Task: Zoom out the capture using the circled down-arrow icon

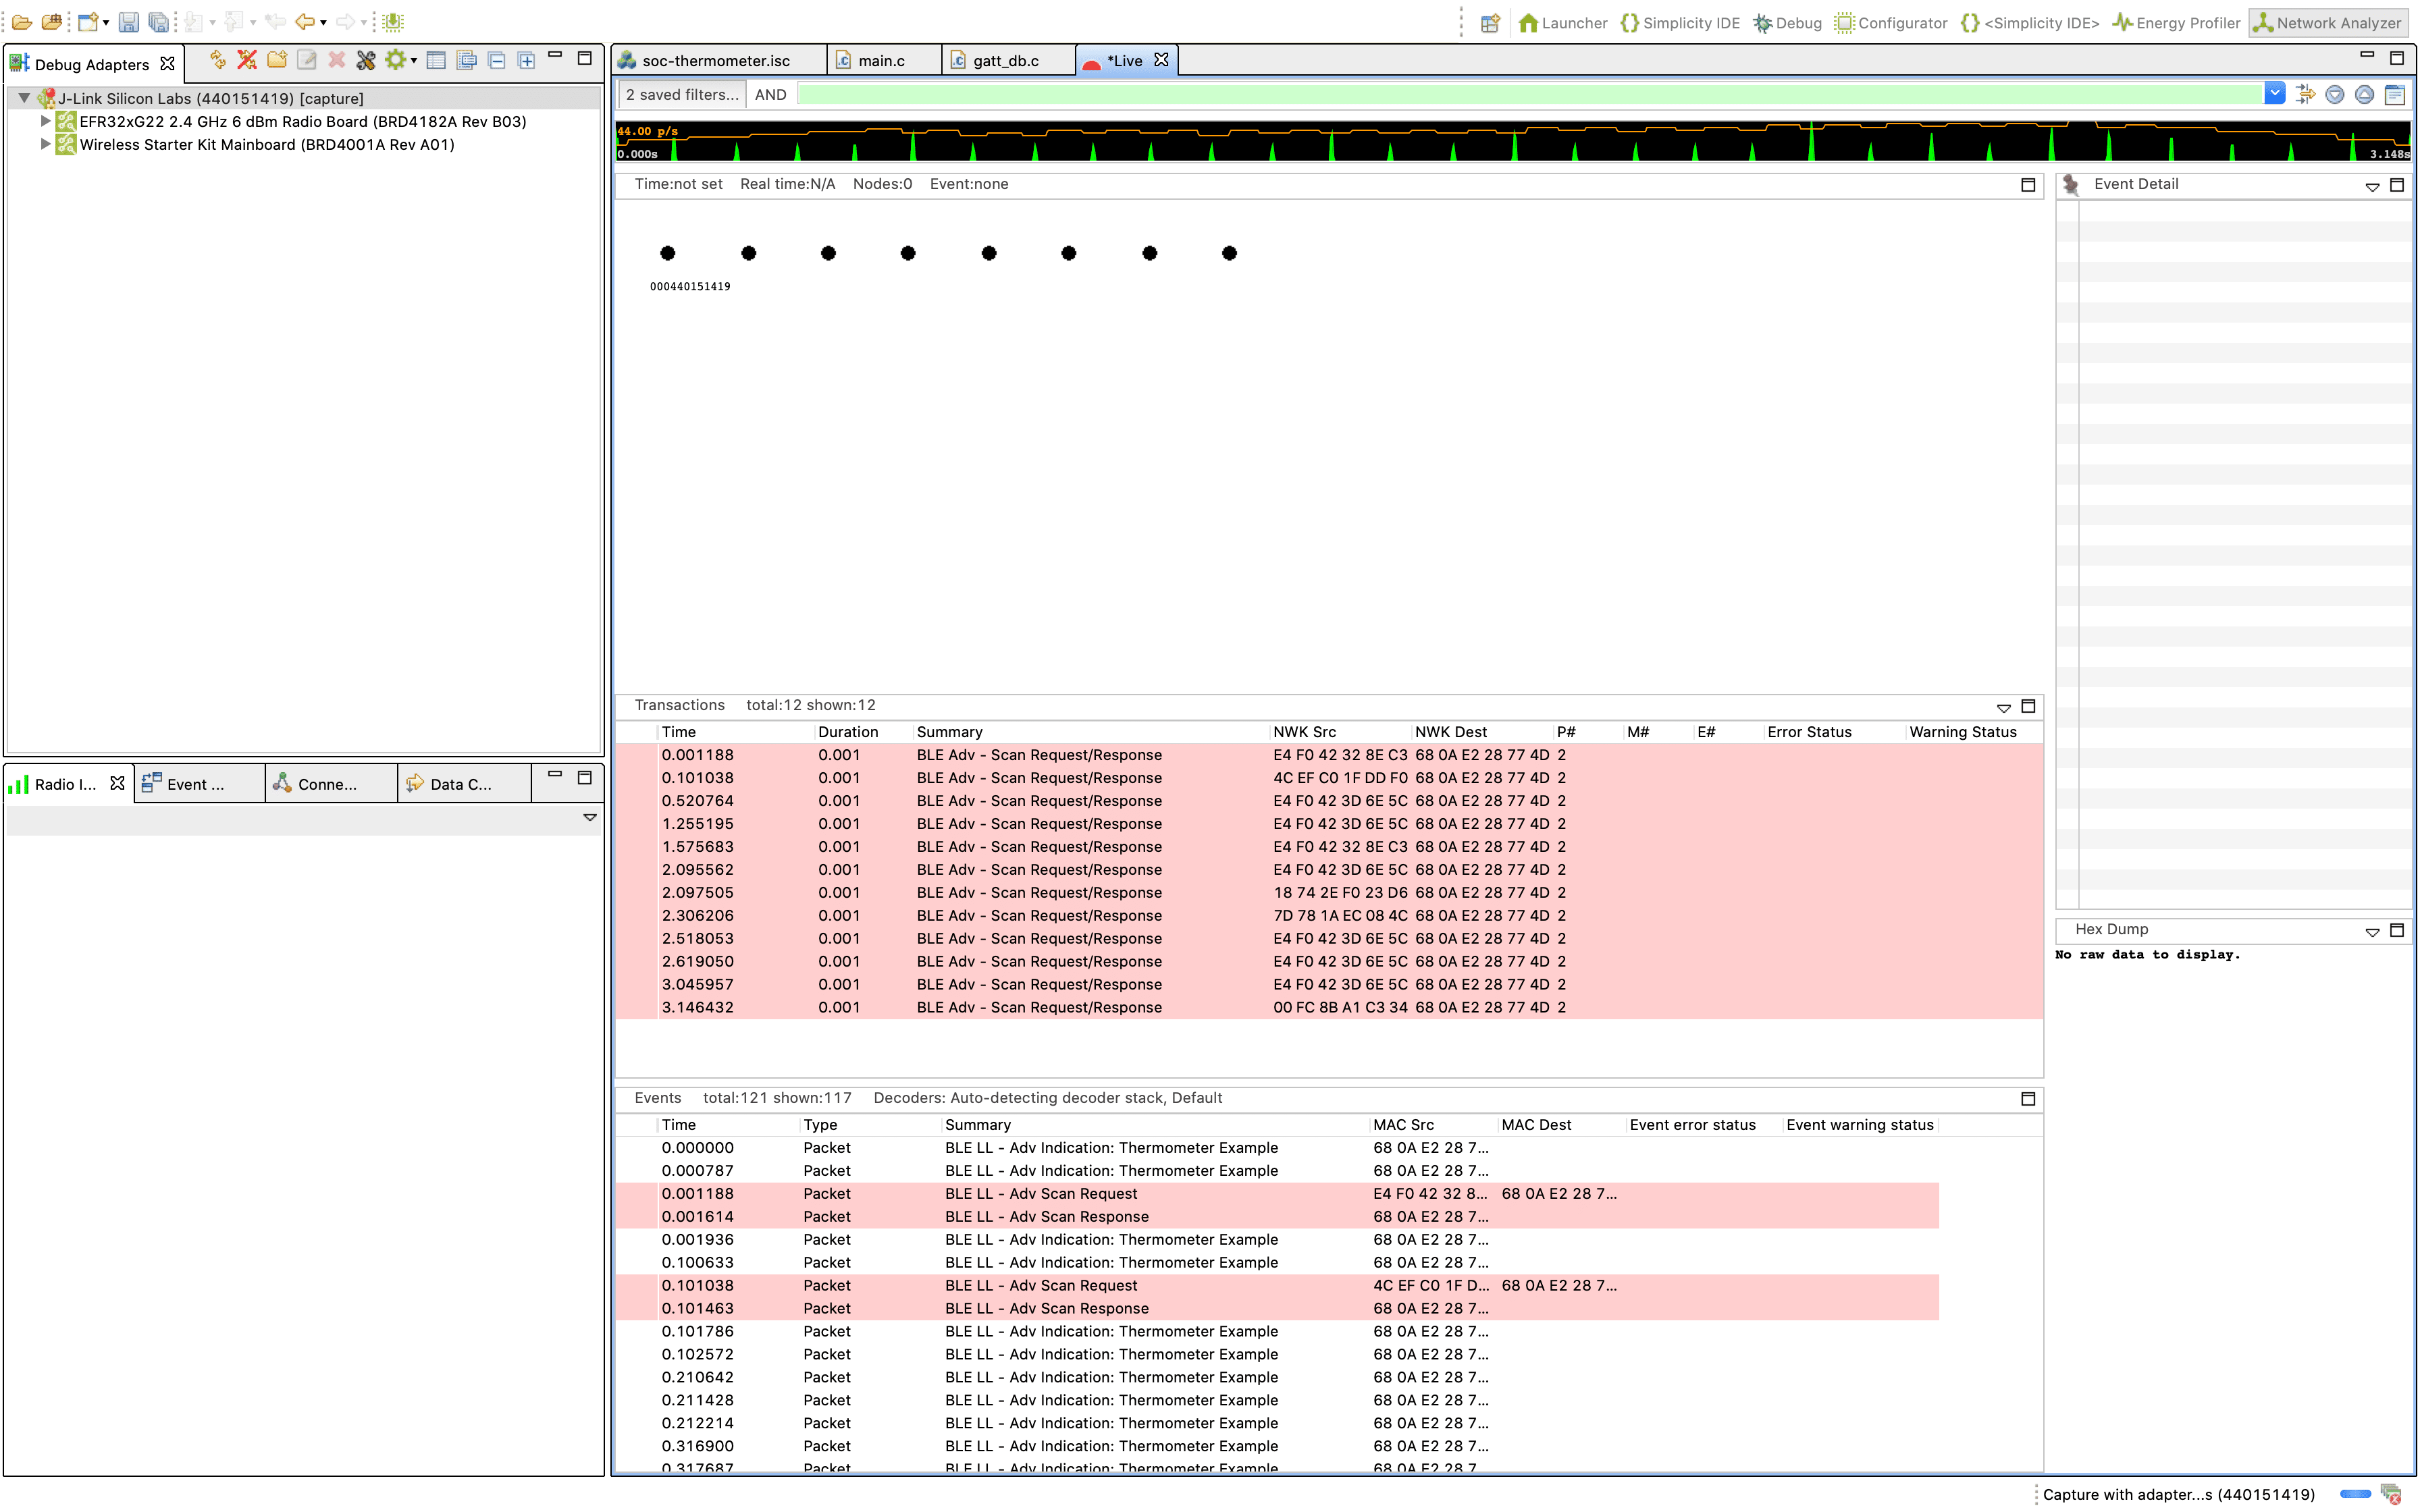Action: [x=2335, y=94]
